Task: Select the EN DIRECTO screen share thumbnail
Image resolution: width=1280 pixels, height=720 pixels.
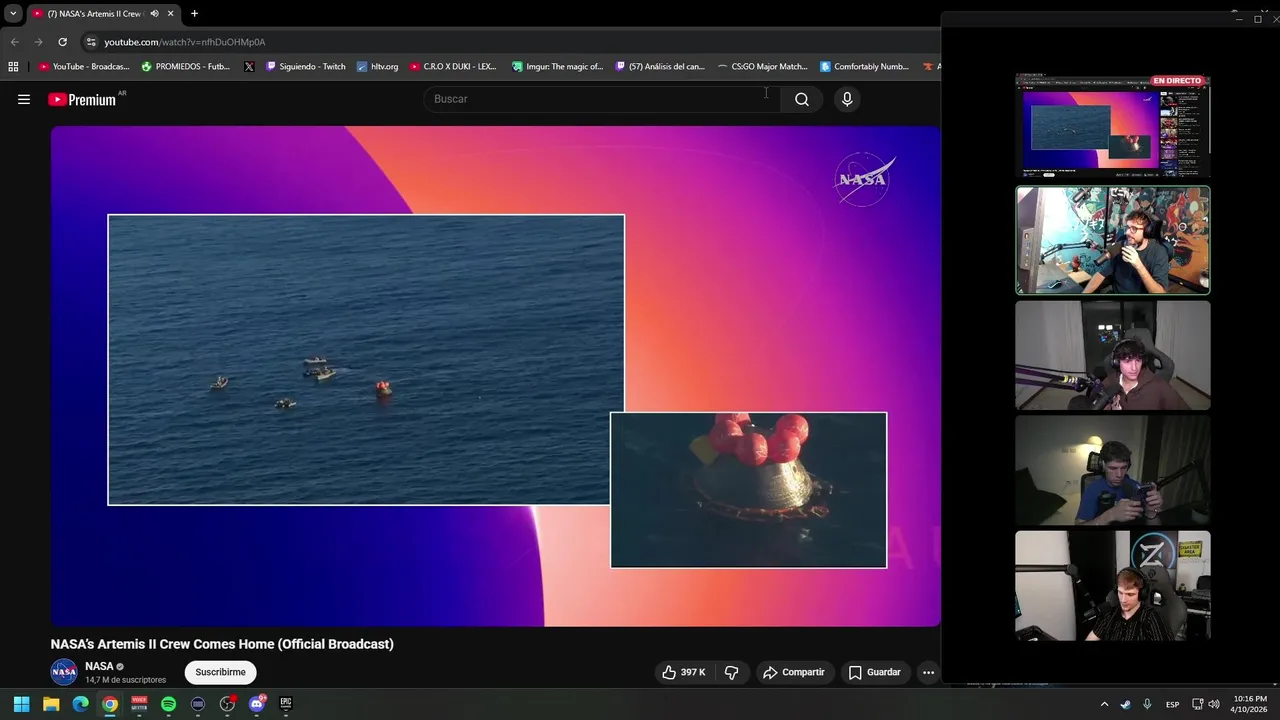Action: coord(1112,126)
